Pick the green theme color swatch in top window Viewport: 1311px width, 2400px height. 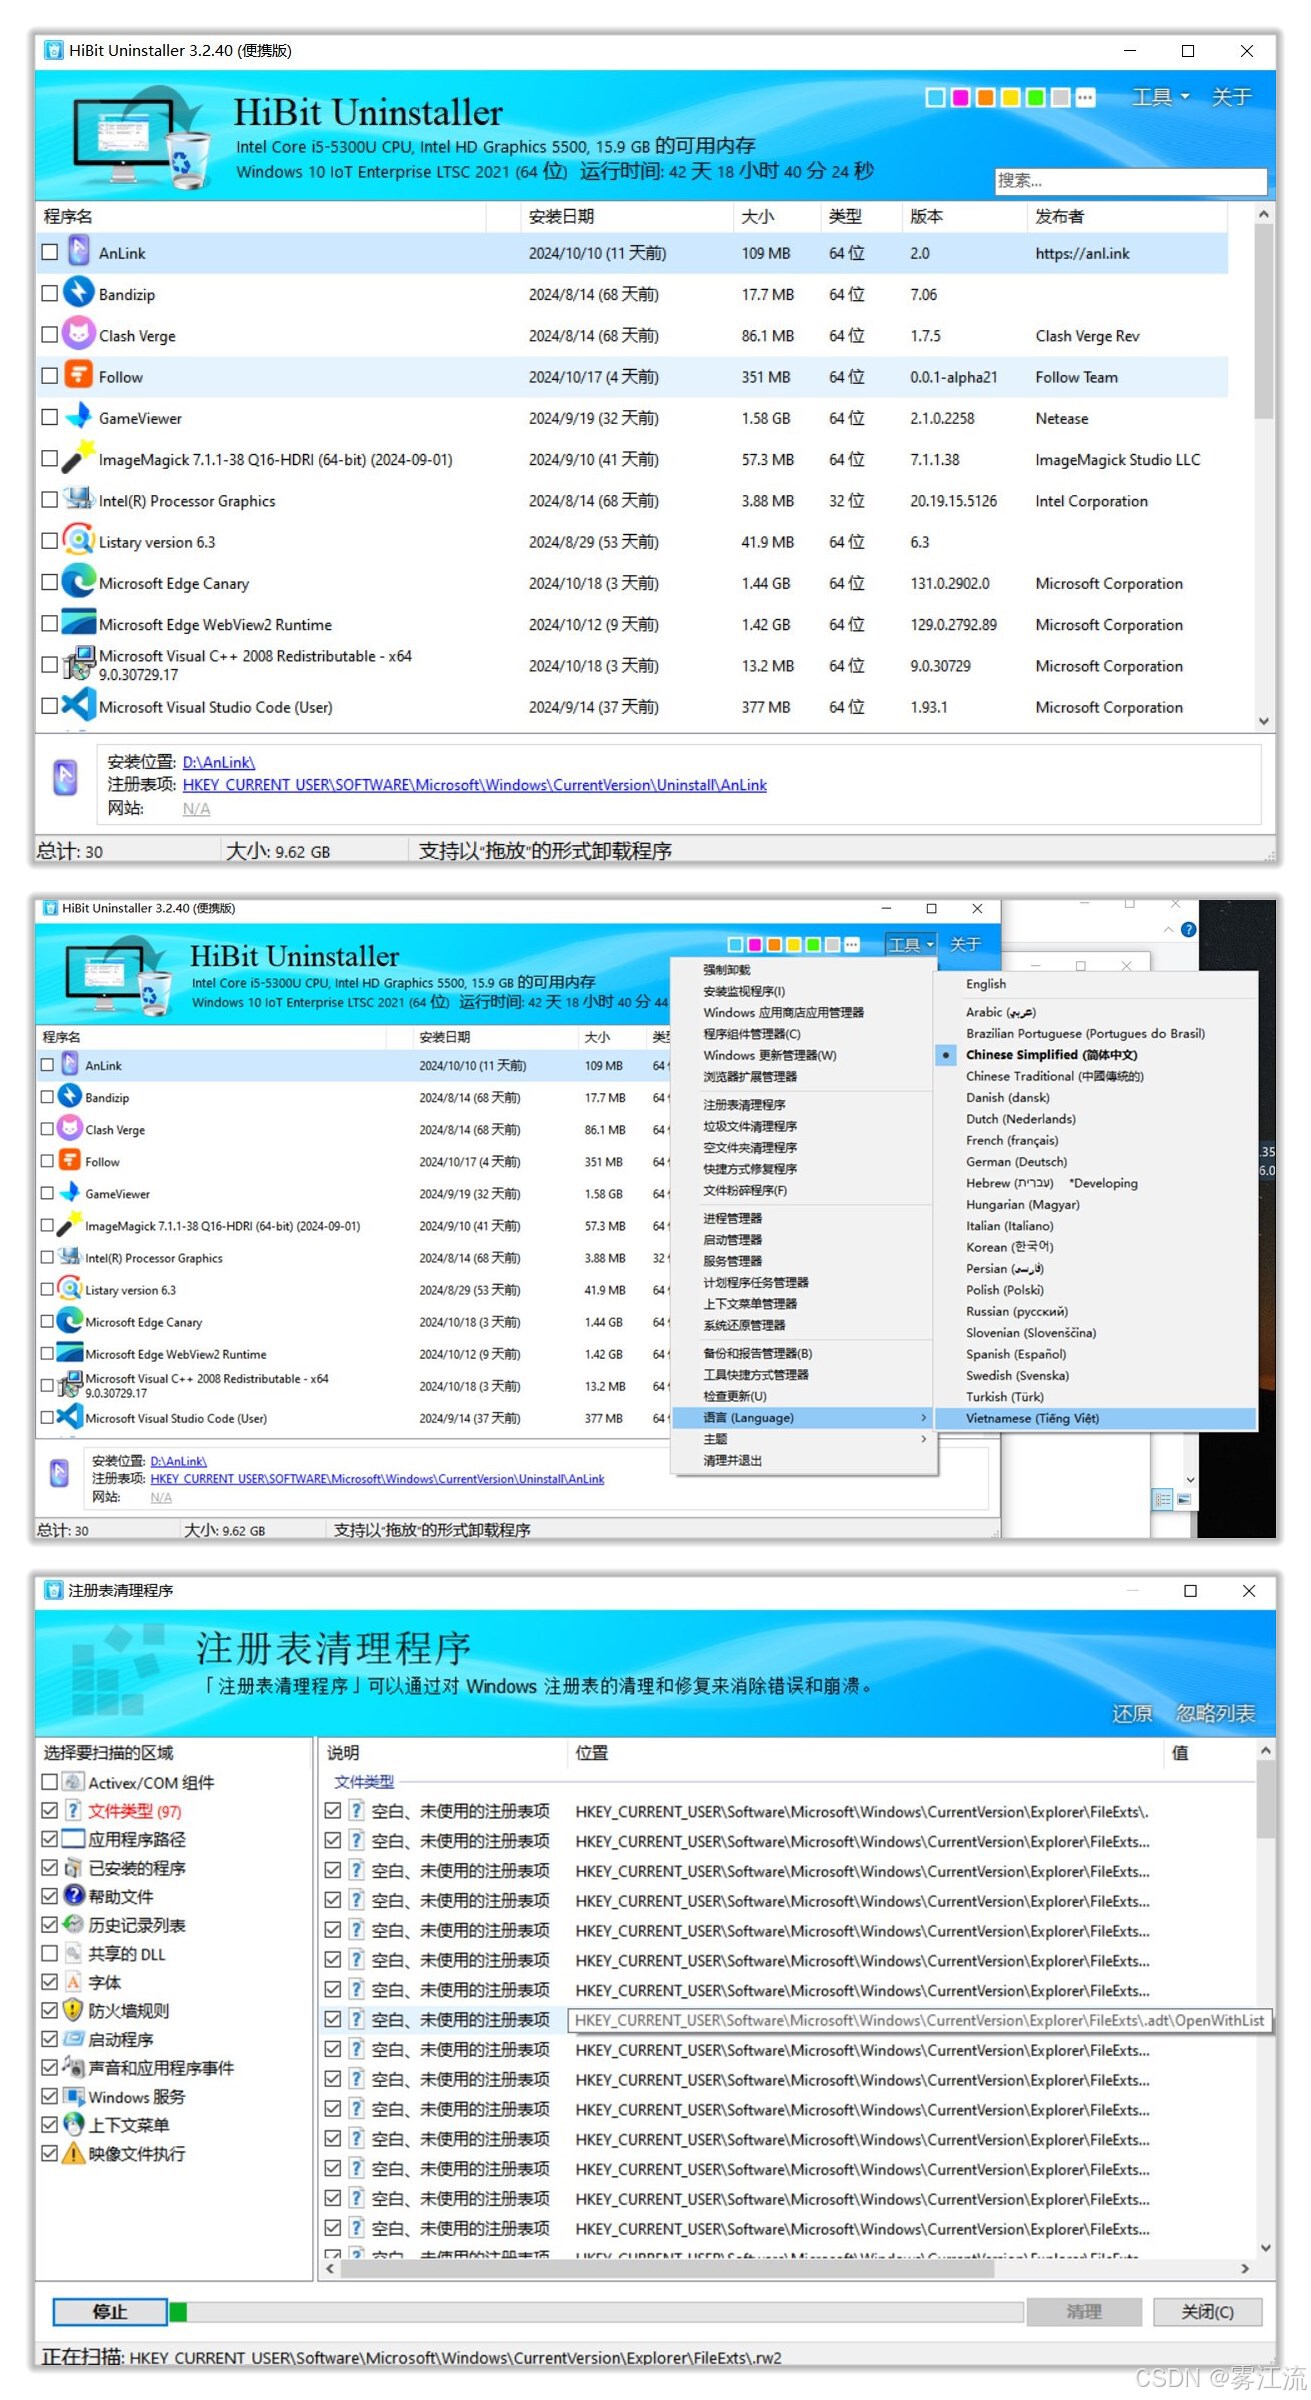coord(1035,98)
